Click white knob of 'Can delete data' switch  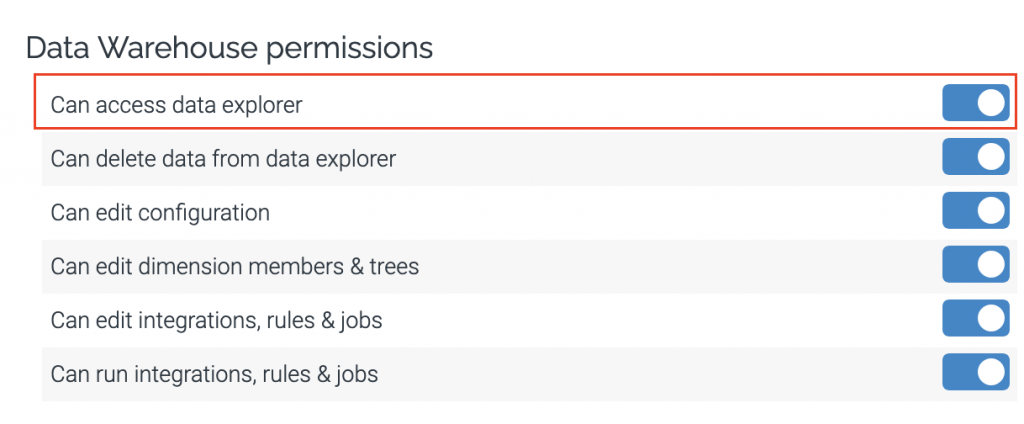pyautogui.click(x=990, y=157)
